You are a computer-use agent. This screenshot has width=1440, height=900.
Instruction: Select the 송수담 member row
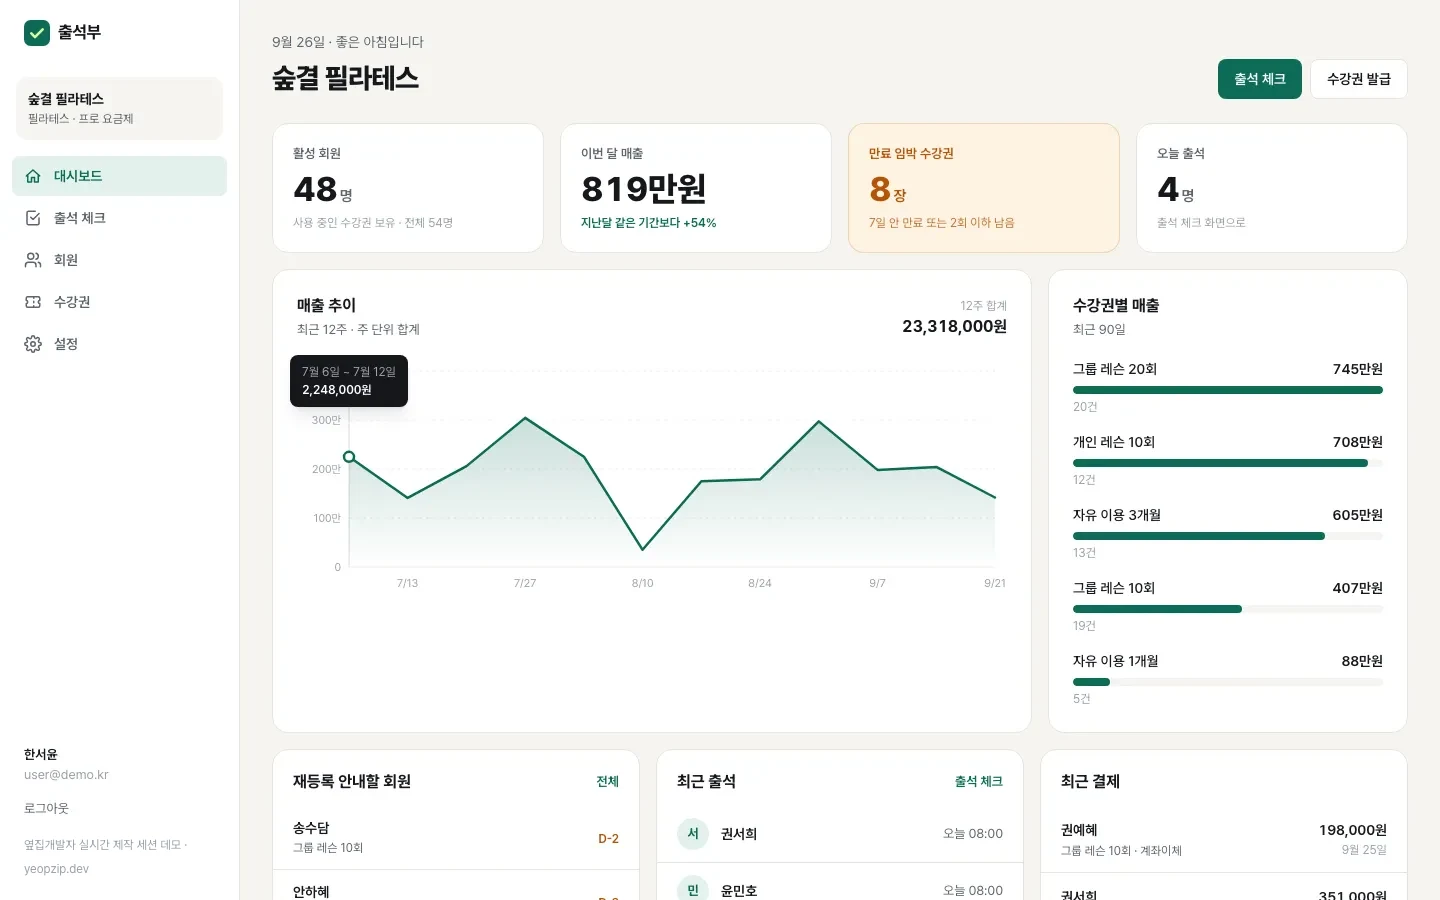[x=456, y=838]
